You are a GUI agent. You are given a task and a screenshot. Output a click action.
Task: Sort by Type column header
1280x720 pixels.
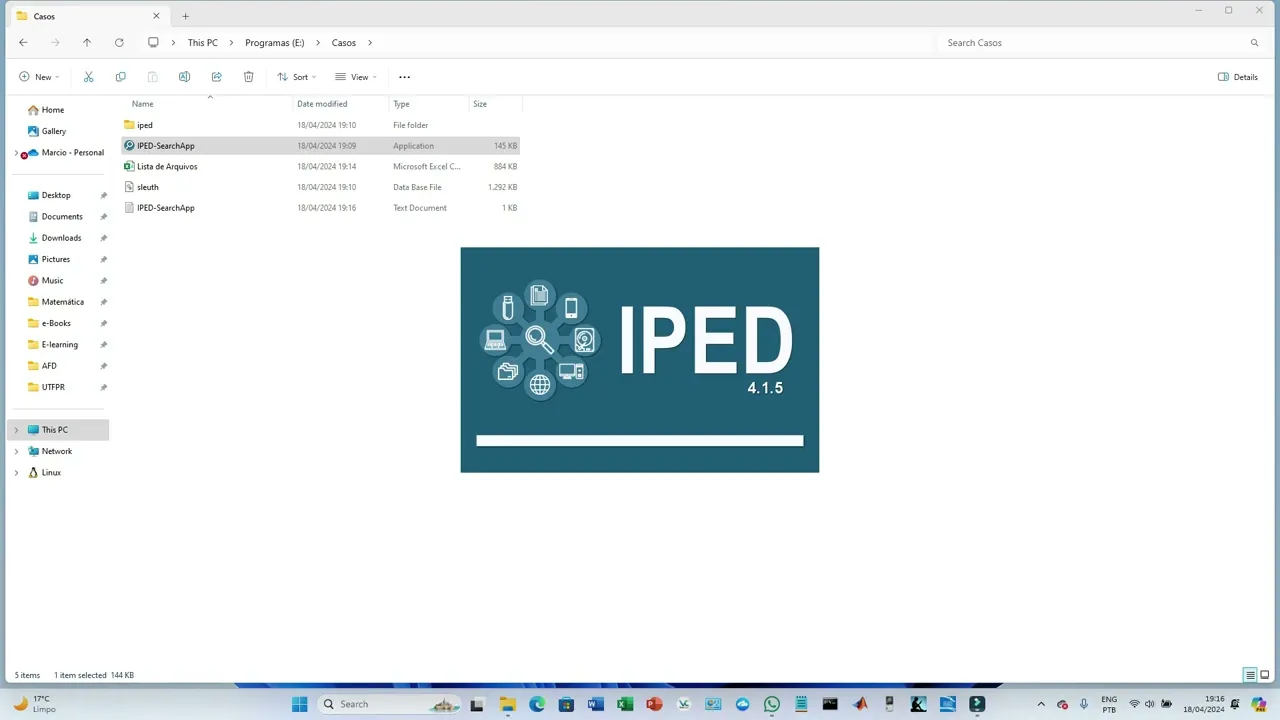(401, 104)
